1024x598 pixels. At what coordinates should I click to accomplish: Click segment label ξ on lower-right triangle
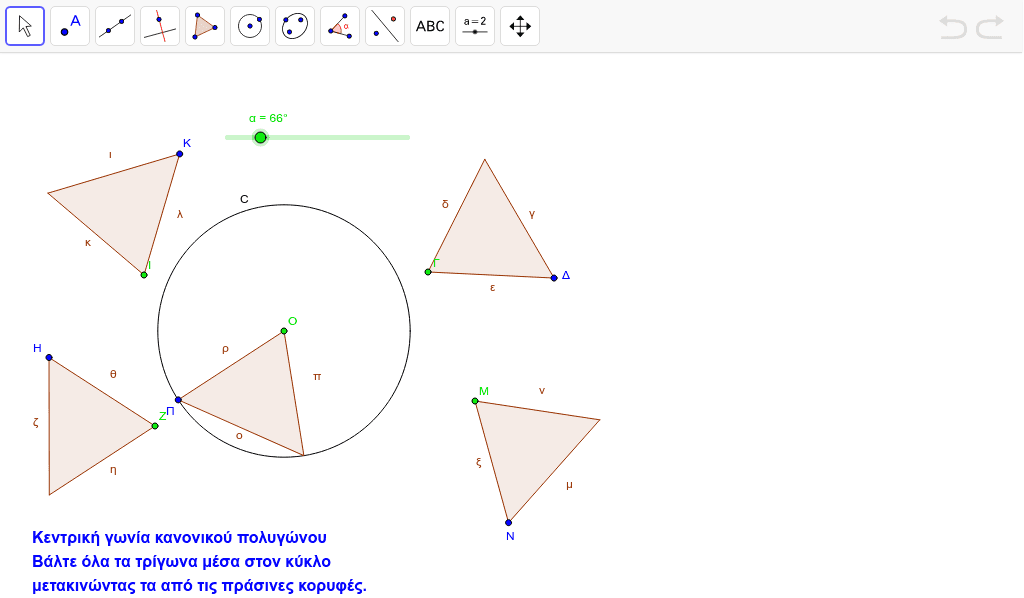pyautogui.click(x=479, y=462)
